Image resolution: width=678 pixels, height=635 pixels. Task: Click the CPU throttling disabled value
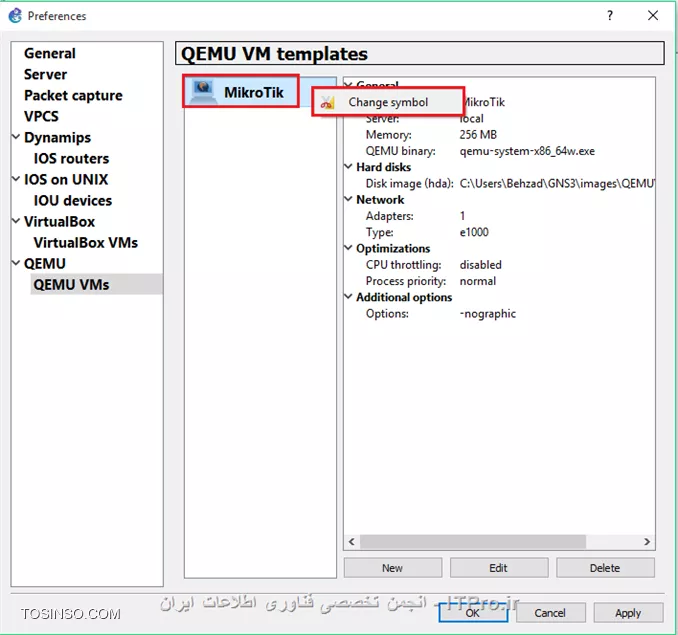[x=480, y=265]
